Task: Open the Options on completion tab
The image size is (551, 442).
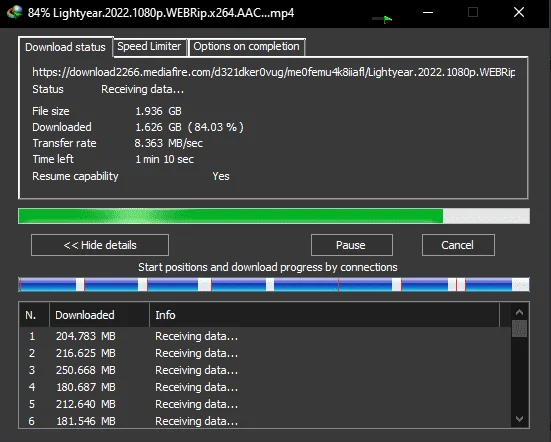Action: tap(246, 46)
